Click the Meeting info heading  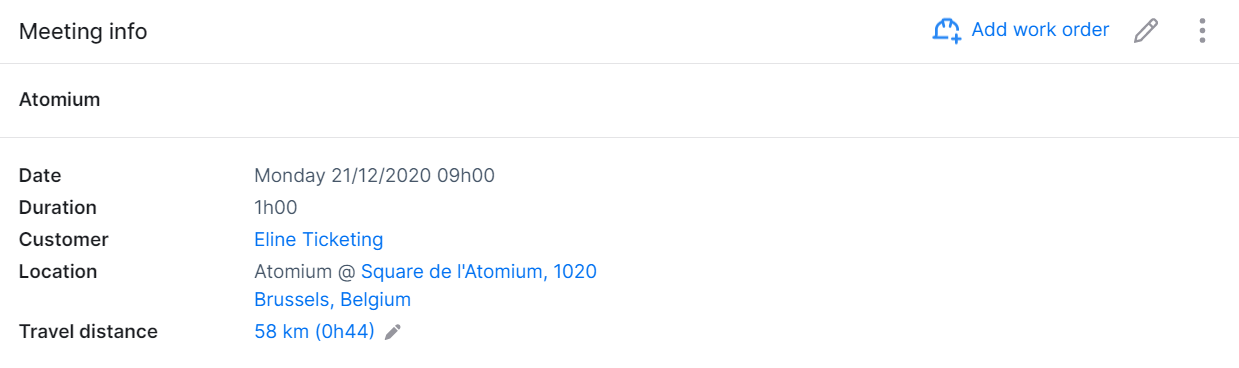83,32
